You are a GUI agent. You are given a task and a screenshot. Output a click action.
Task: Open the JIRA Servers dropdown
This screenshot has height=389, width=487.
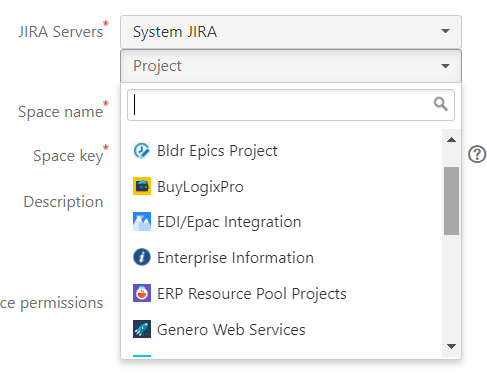[x=291, y=32]
